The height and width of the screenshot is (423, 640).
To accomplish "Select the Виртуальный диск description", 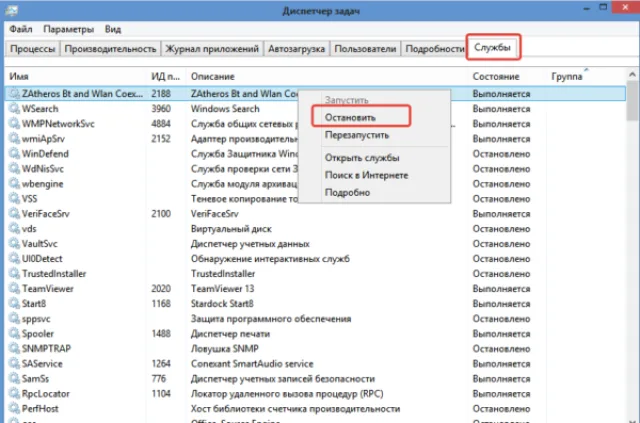I will point(231,229).
